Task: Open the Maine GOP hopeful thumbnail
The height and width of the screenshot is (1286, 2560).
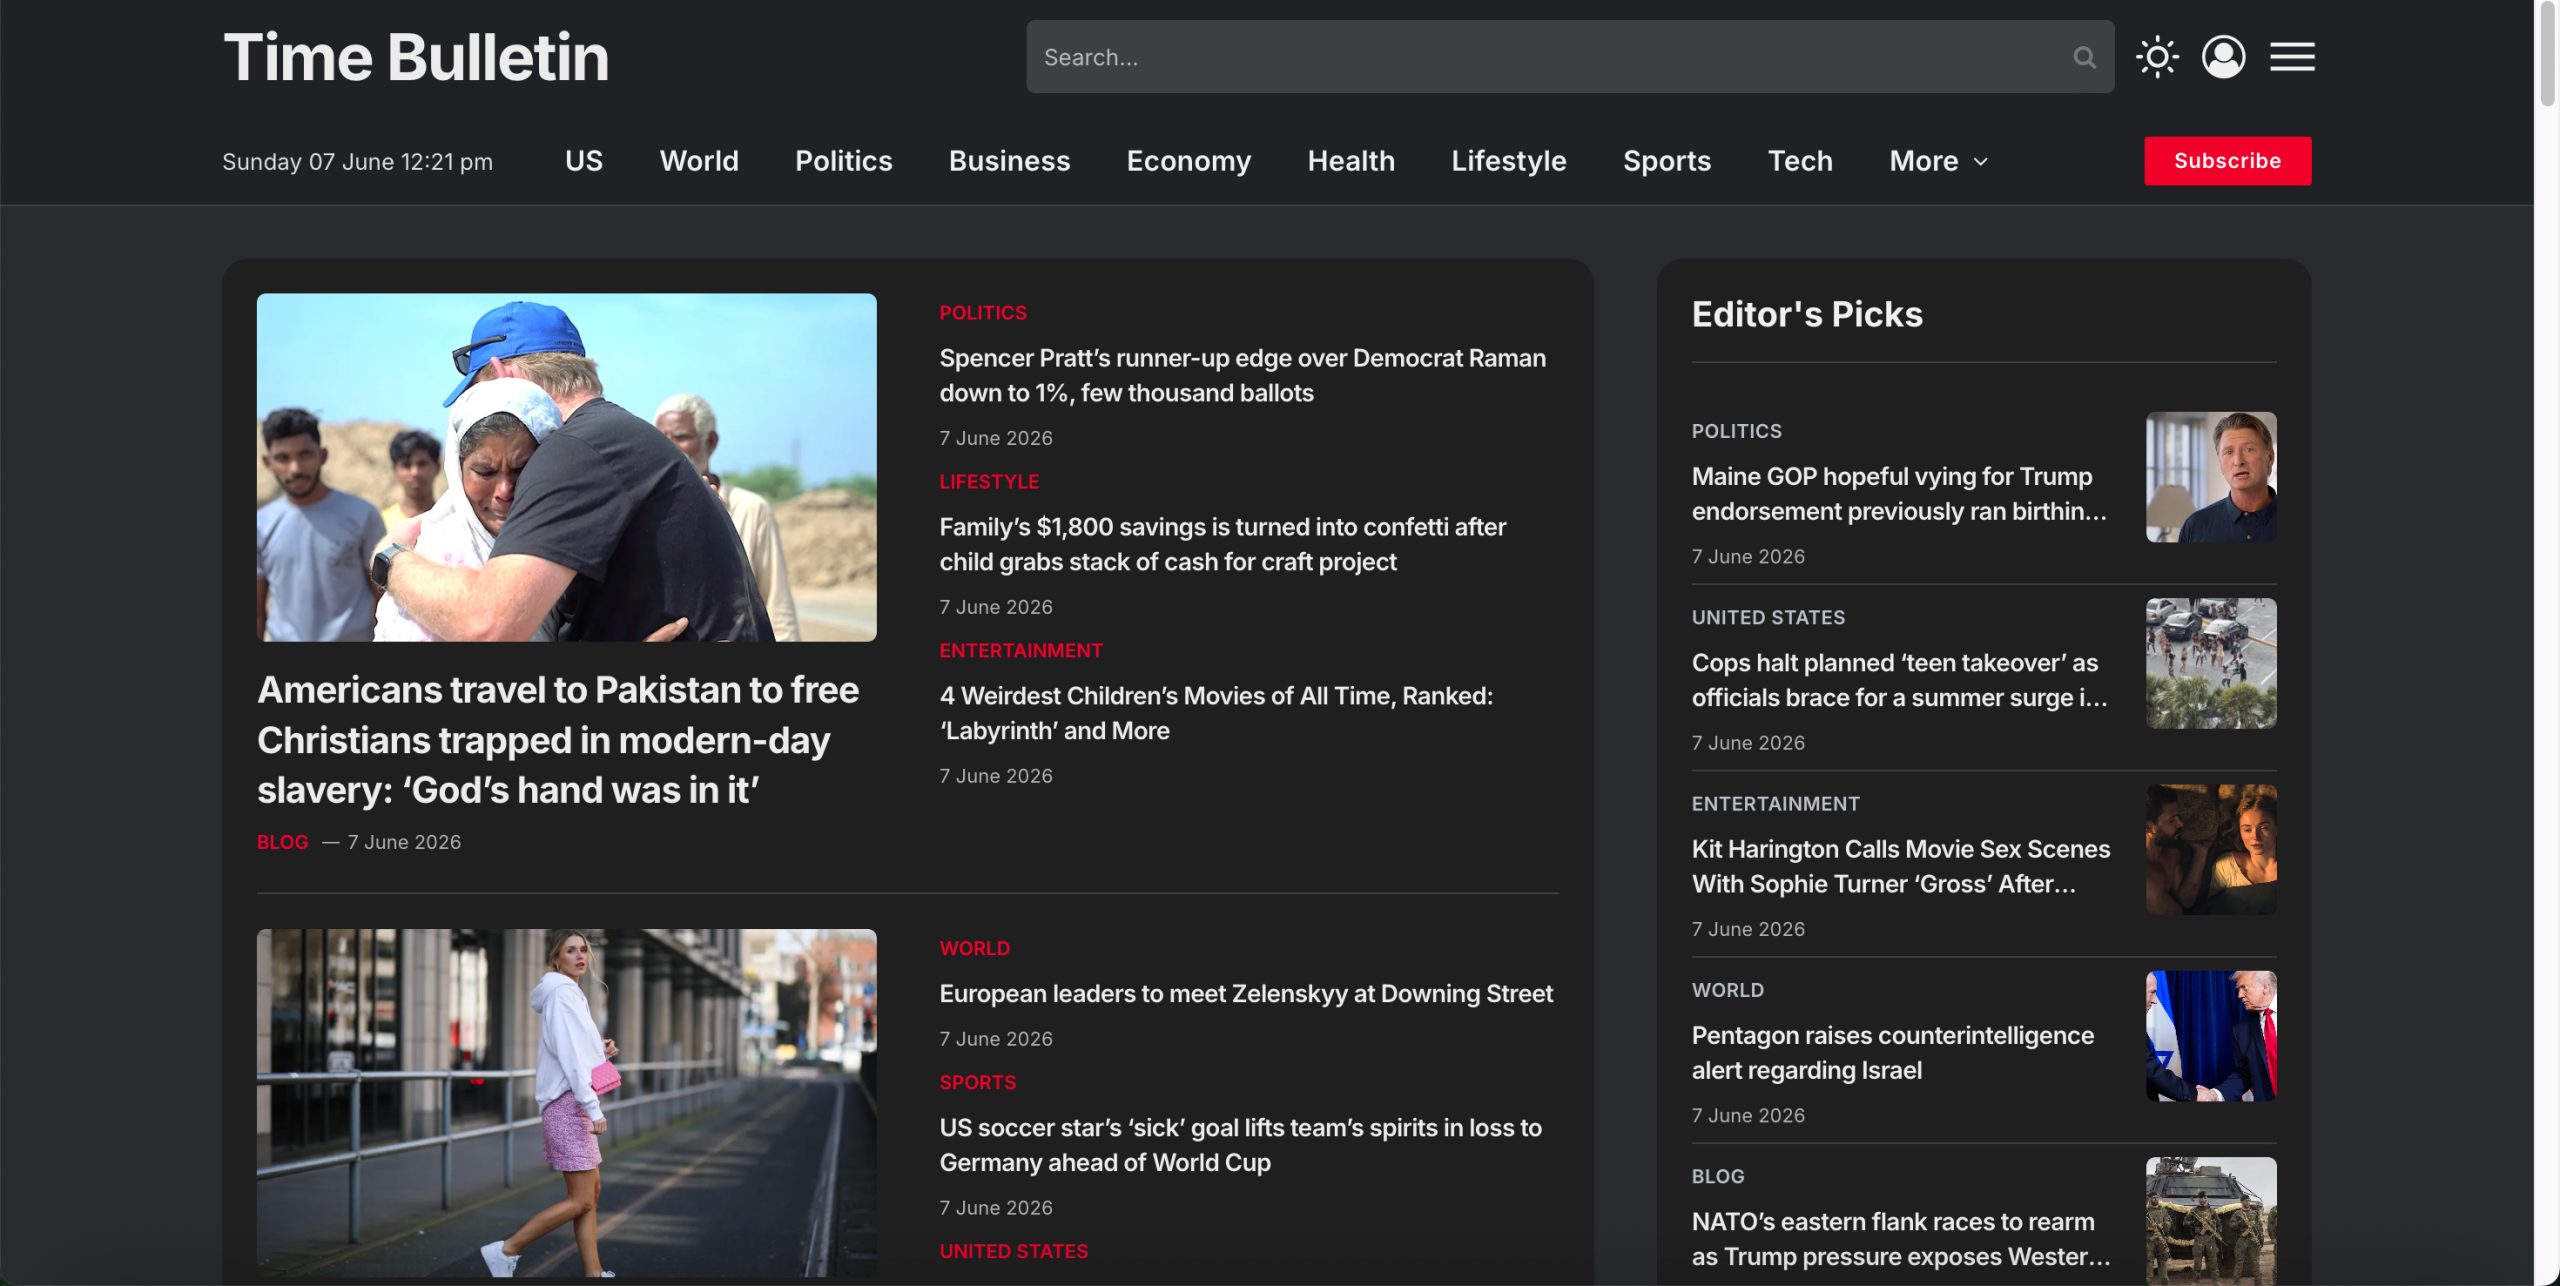Action: click(x=2211, y=477)
